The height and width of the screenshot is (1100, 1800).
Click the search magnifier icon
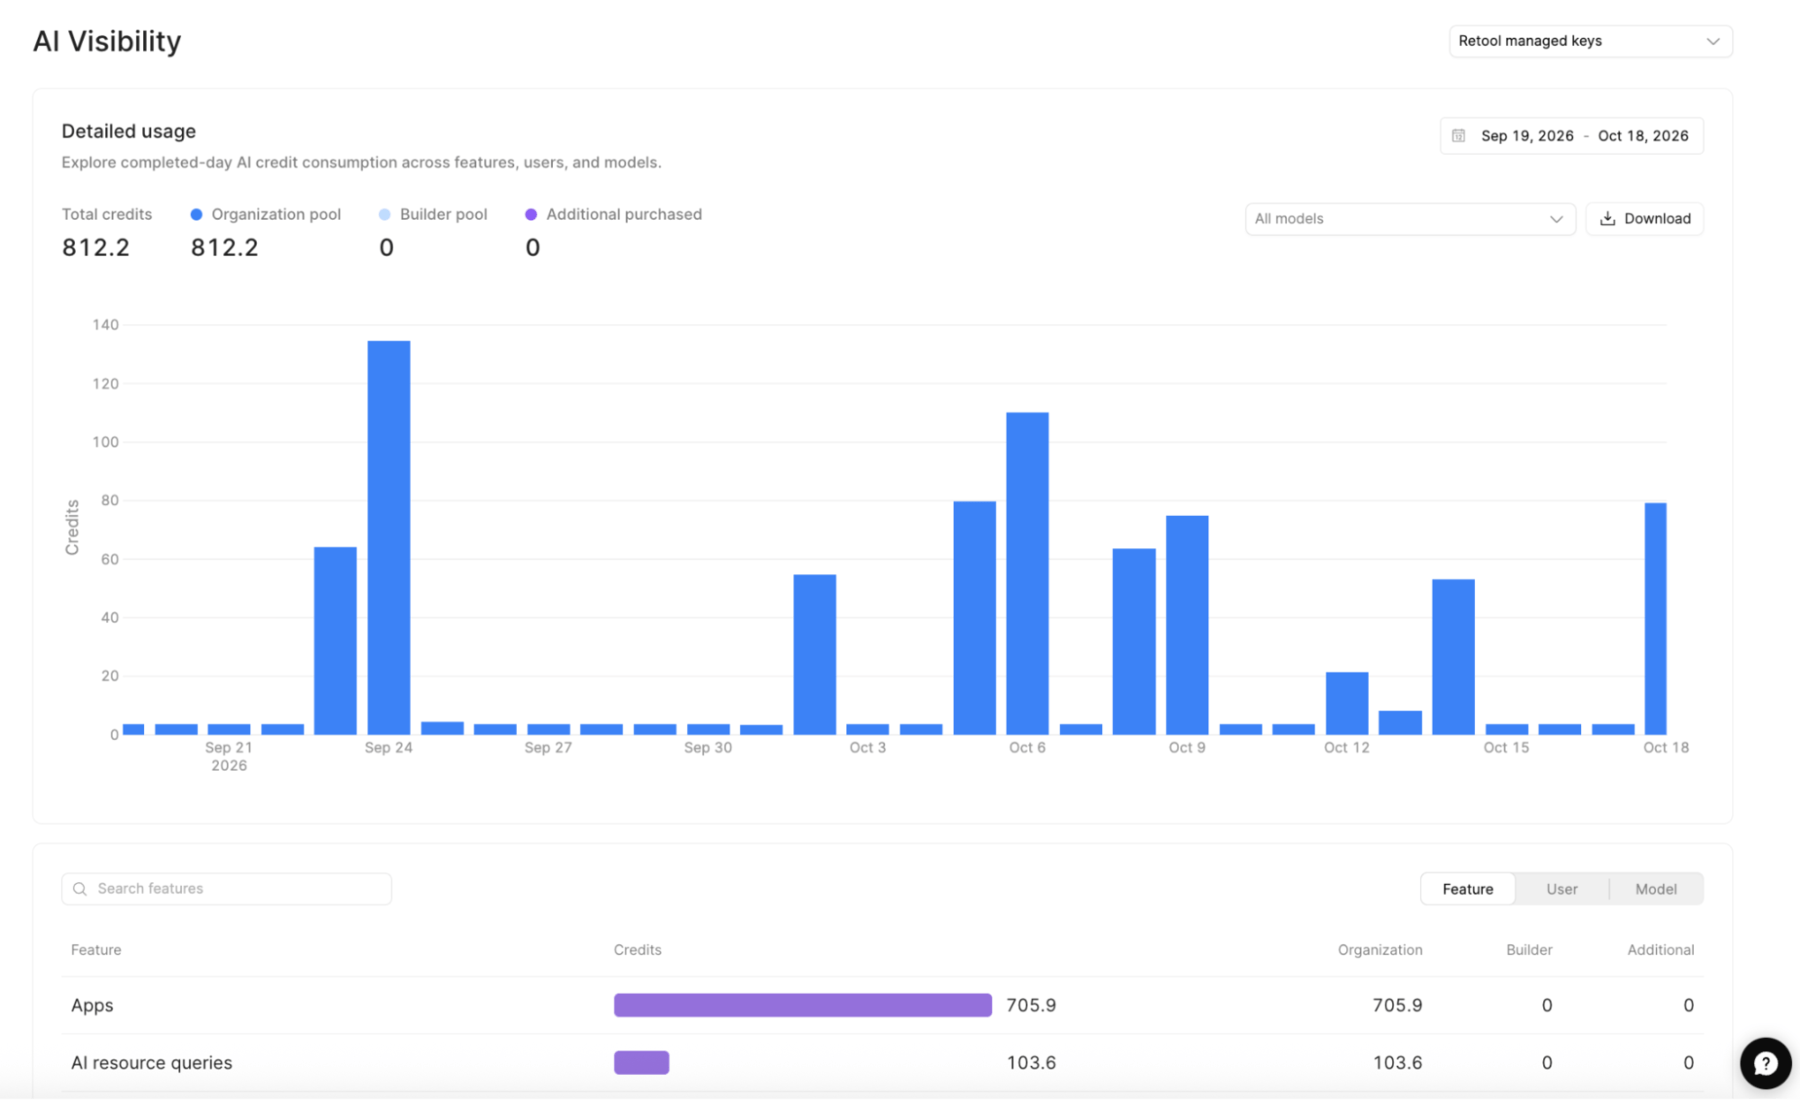(x=80, y=889)
